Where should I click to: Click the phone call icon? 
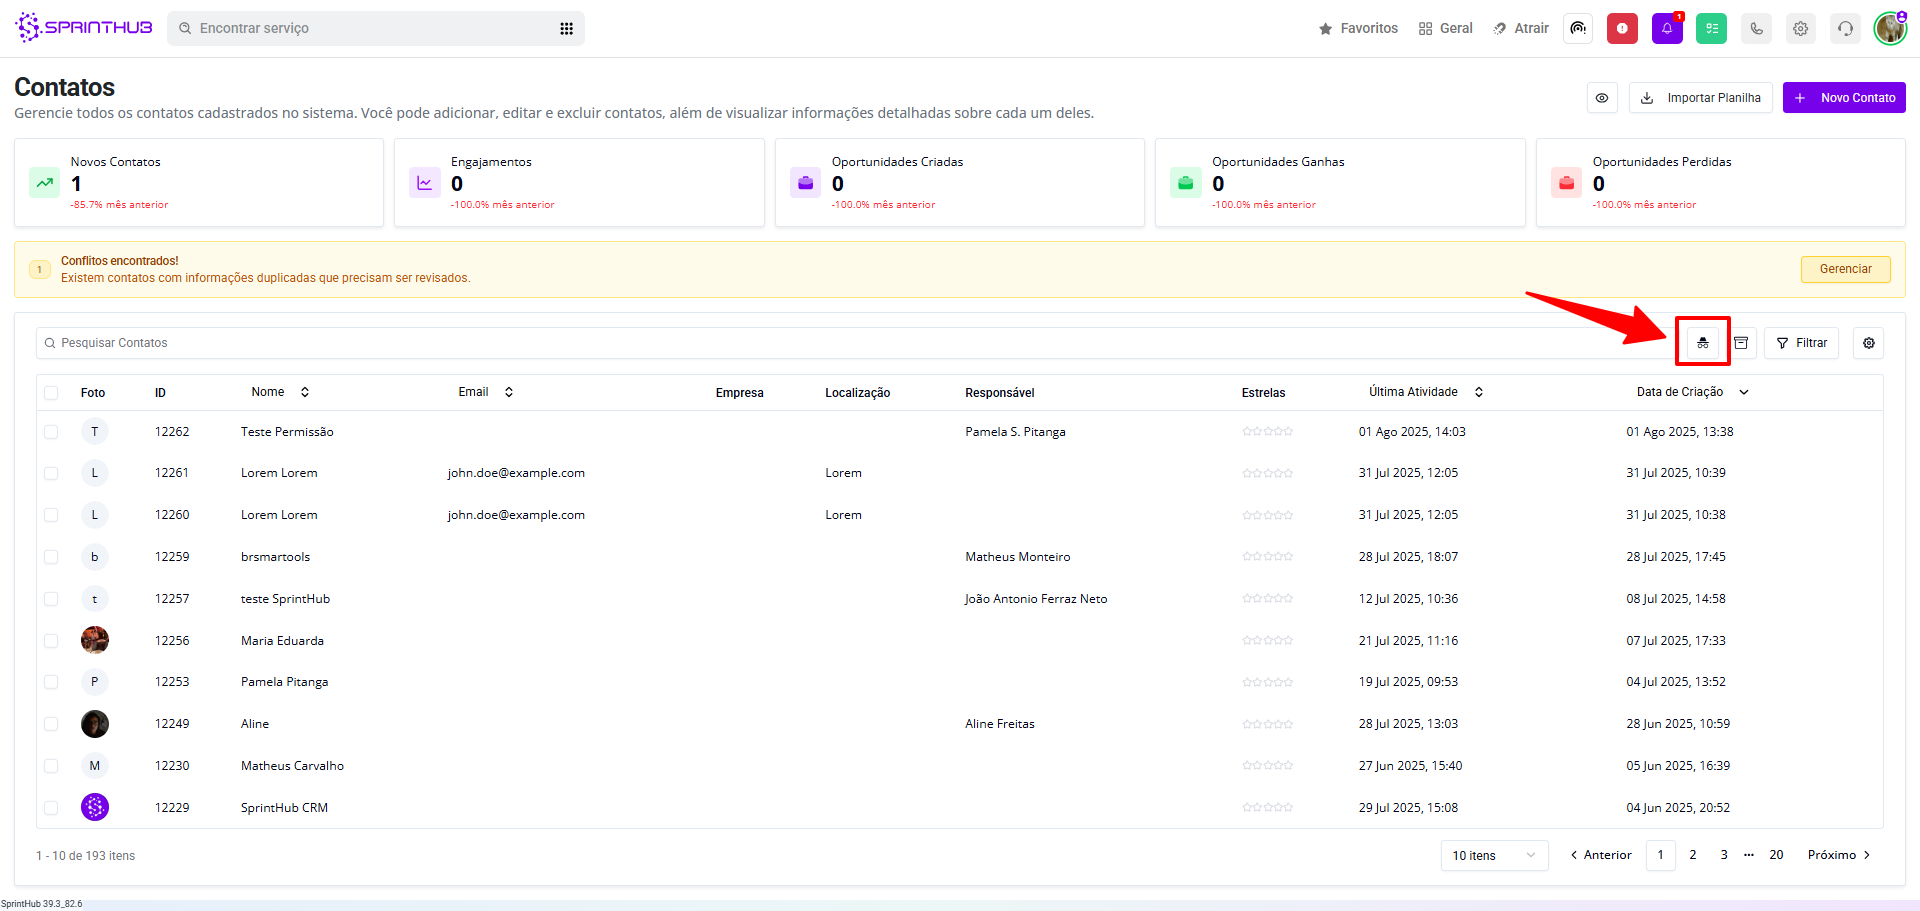tap(1756, 28)
